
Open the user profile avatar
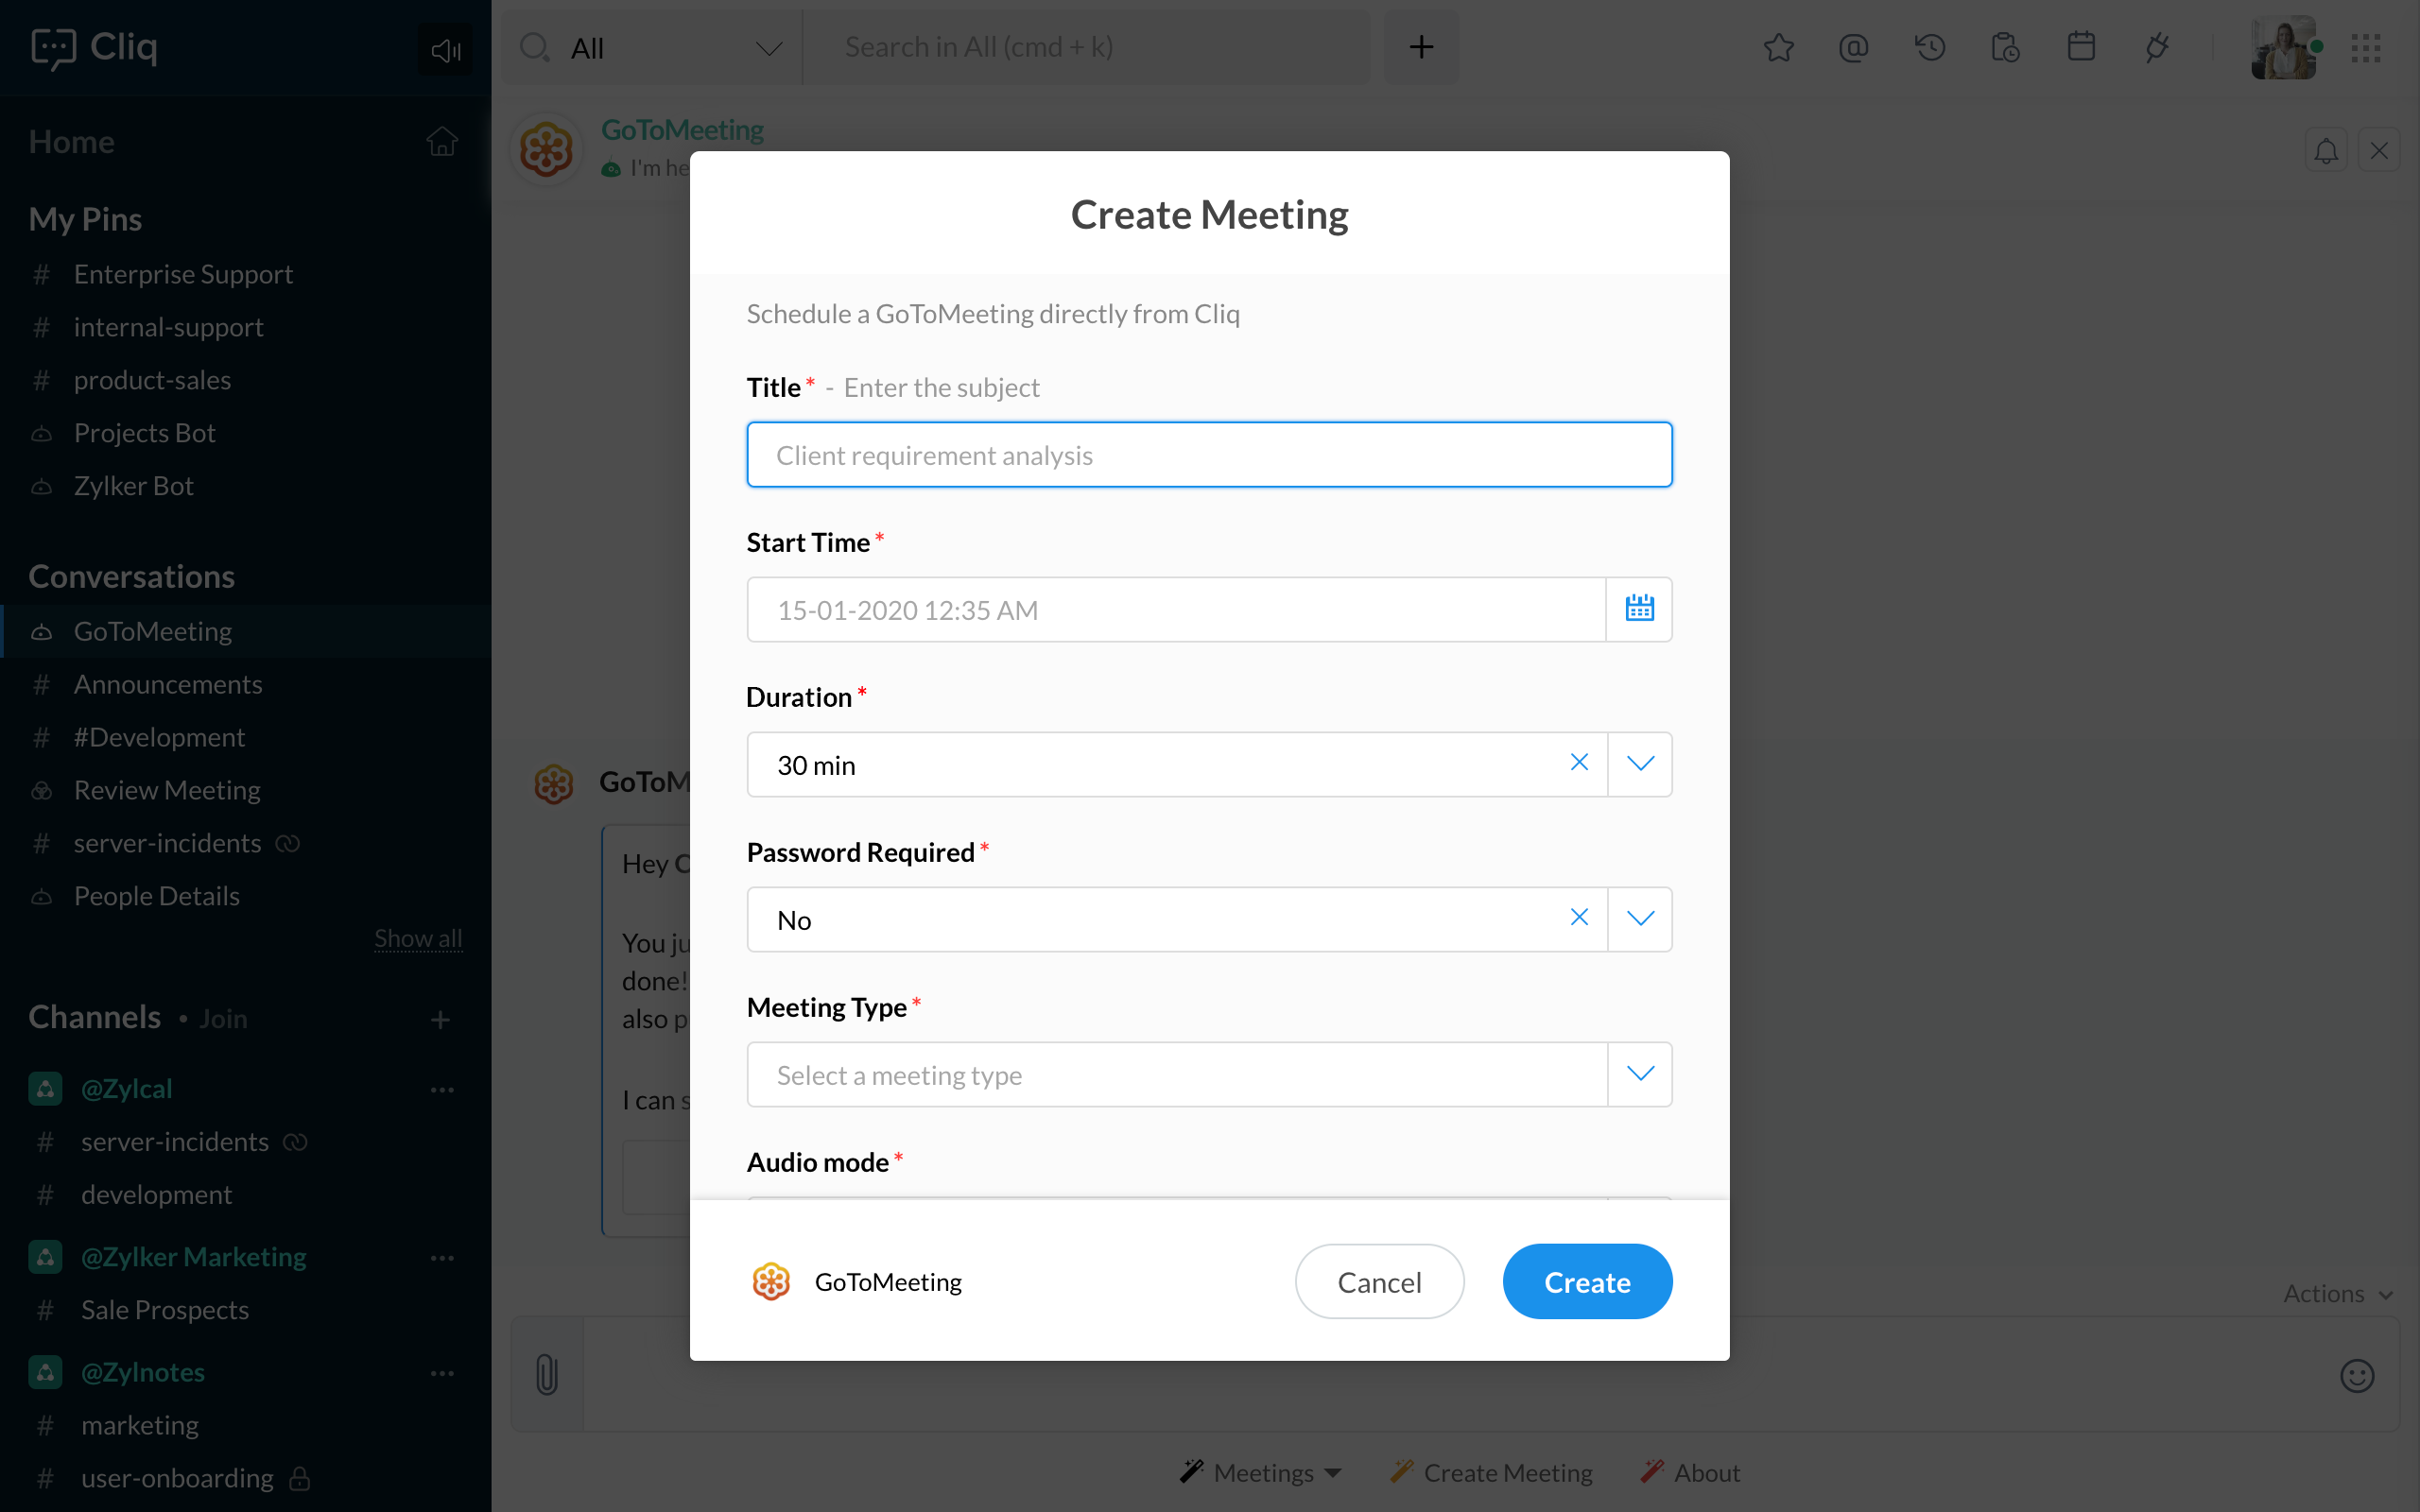coord(2284,47)
